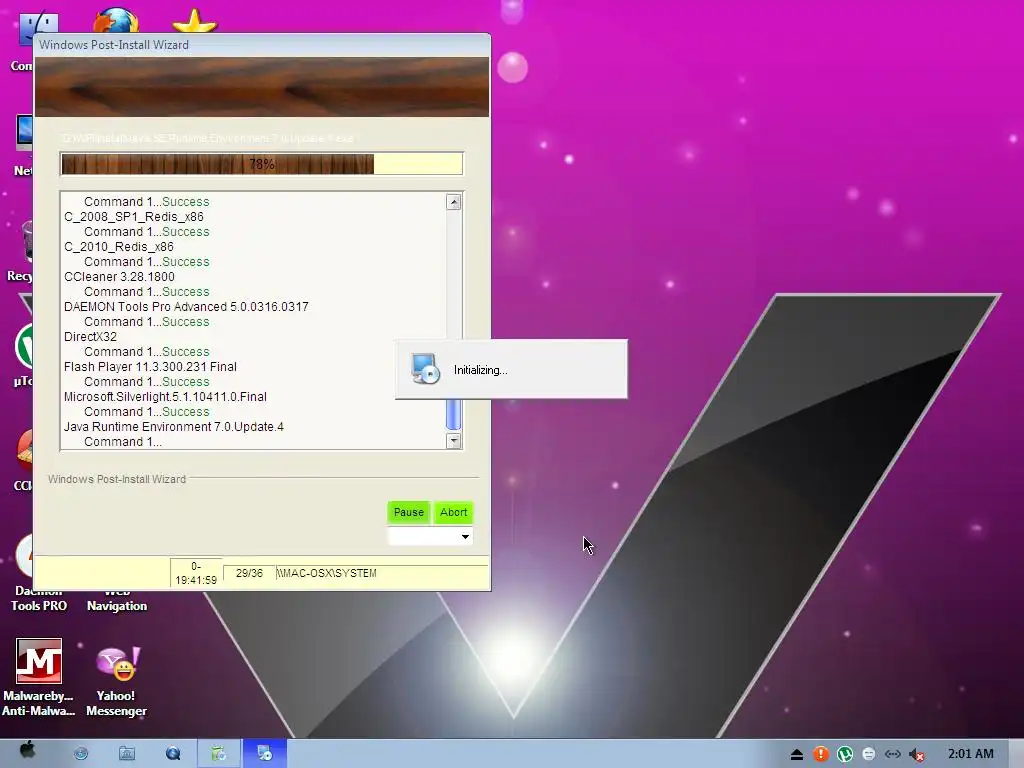The width and height of the screenshot is (1024, 768).
Task: Click the scroll down arrow of the install log
Action: [x=454, y=441]
